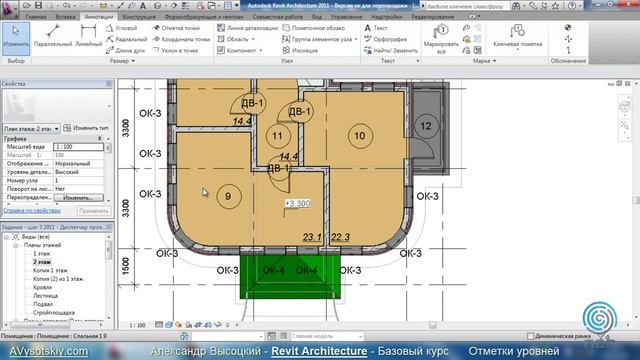Open the Управление ribbon tab
This screenshot has height=360, width=640.
tap(346, 17)
